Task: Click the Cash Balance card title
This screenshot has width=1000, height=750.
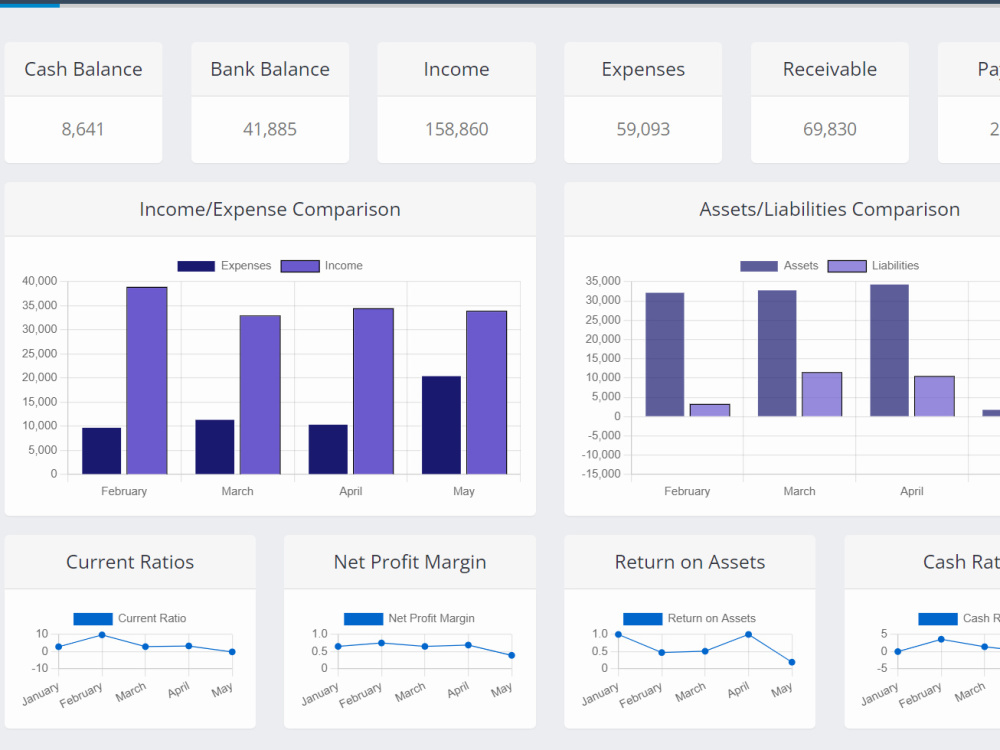Action: pyautogui.click(x=84, y=69)
